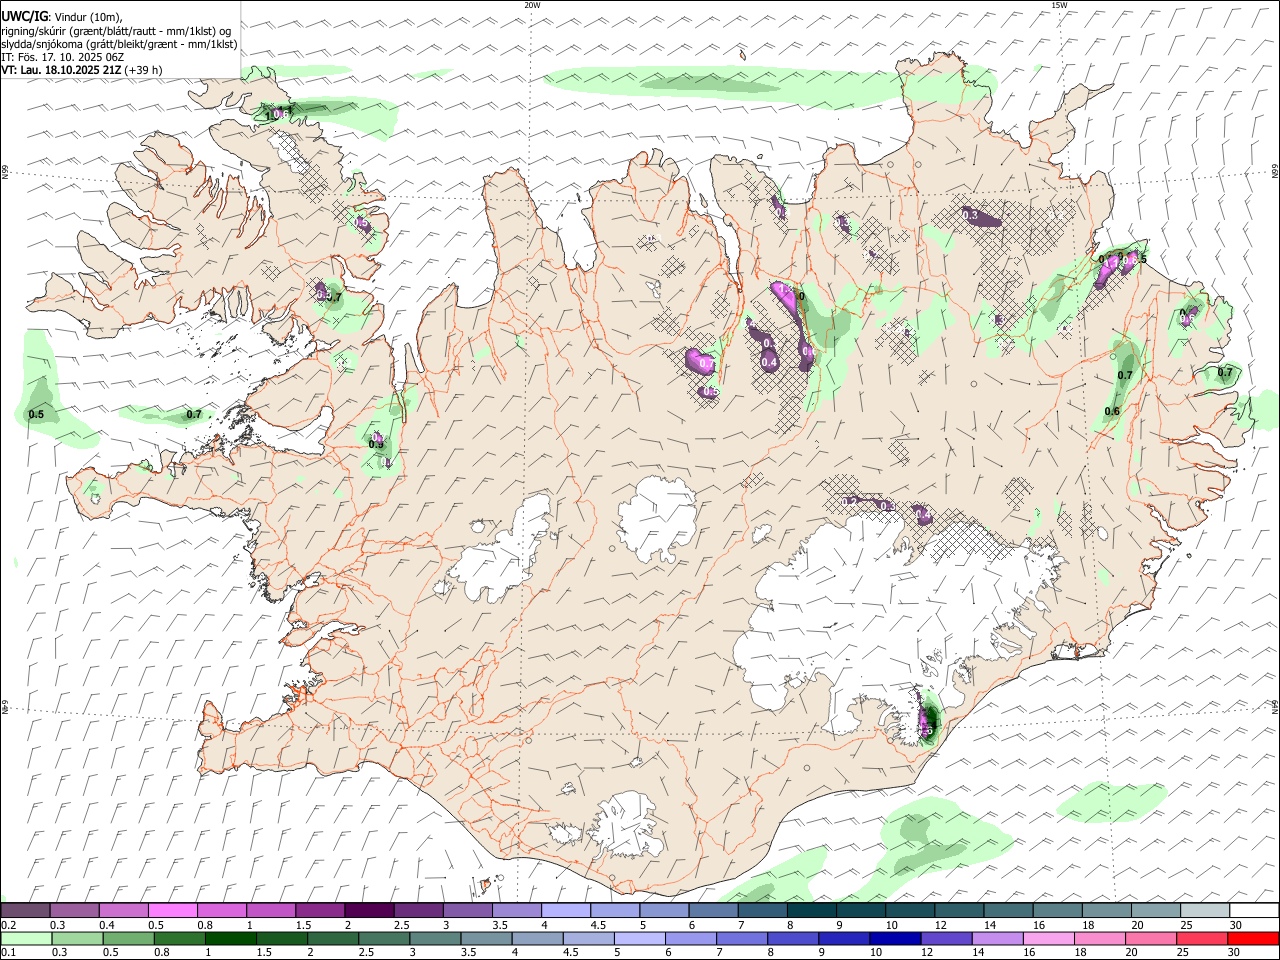Click the bright red swatch above bottom-row '30'
The image size is (1280, 960).
(x=1254, y=938)
